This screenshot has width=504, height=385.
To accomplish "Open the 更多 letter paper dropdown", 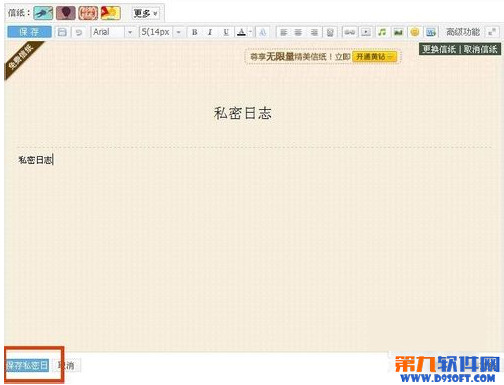I will click(x=145, y=13).
